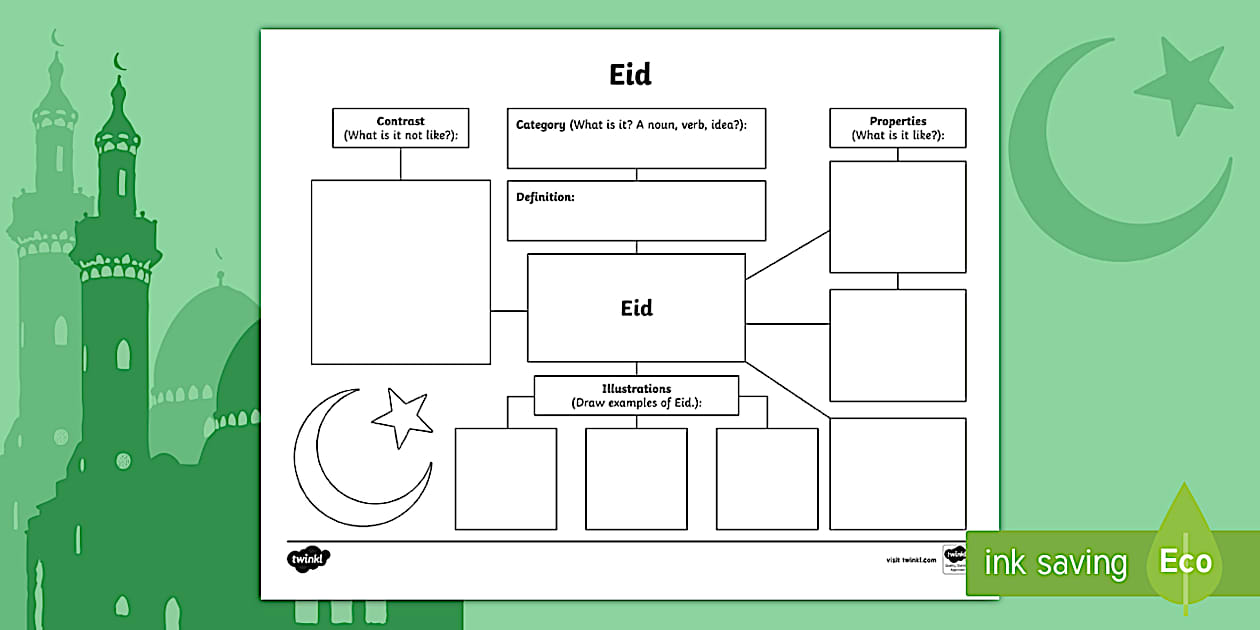Select the large Contrast answer box

click(x=399, y=270)
